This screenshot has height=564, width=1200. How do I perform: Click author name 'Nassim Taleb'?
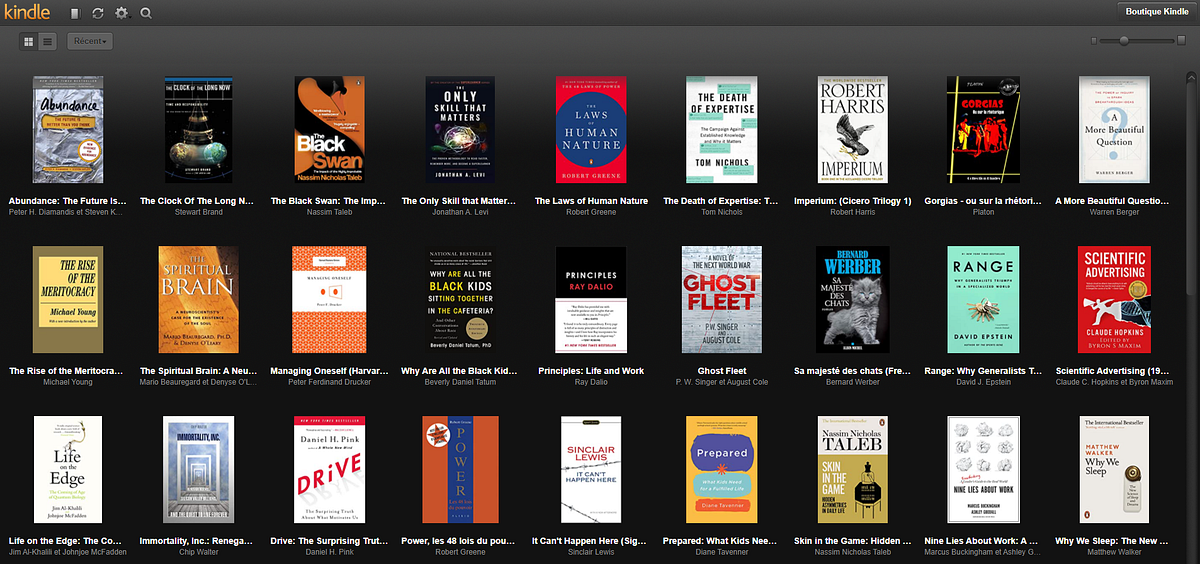click(x=329, y=213)
